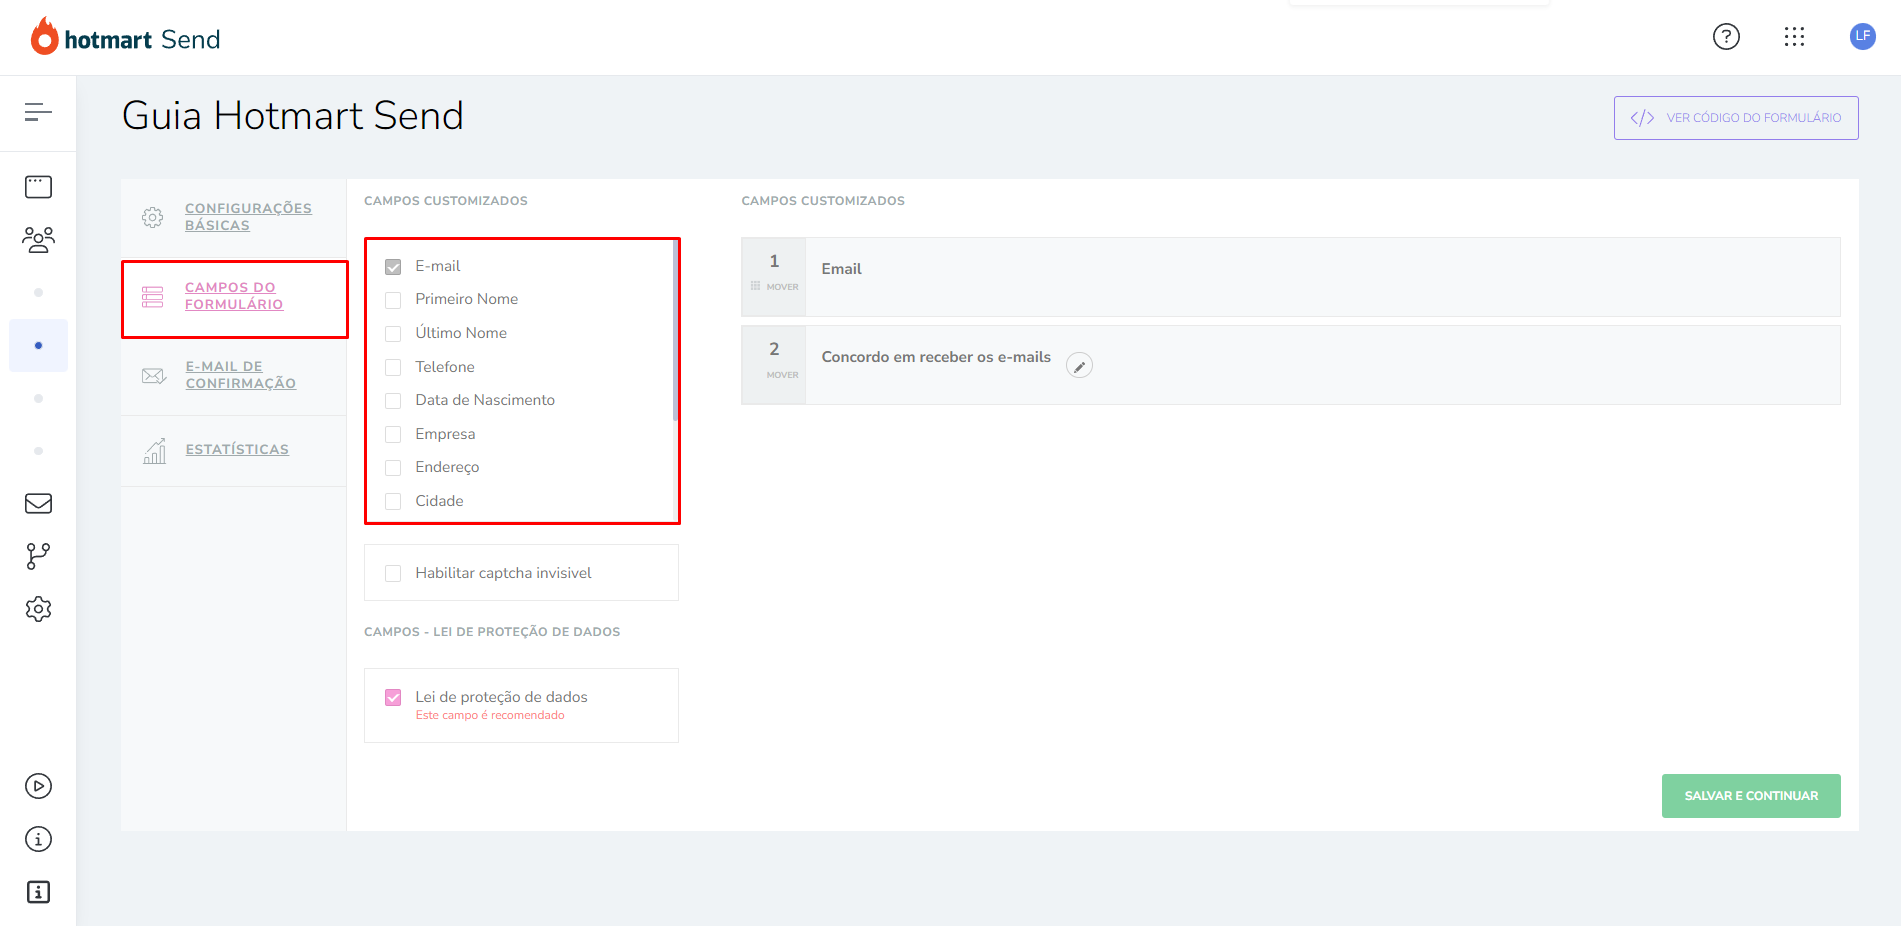1901x926 pixels.
Task: Click the circled info icon in sidebar
Action: point(38,839)
